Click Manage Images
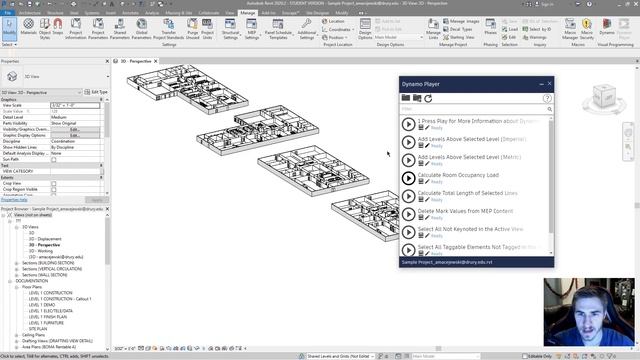Image resolution: width=640 pixels, height=360 pixels. coord(461,21)
